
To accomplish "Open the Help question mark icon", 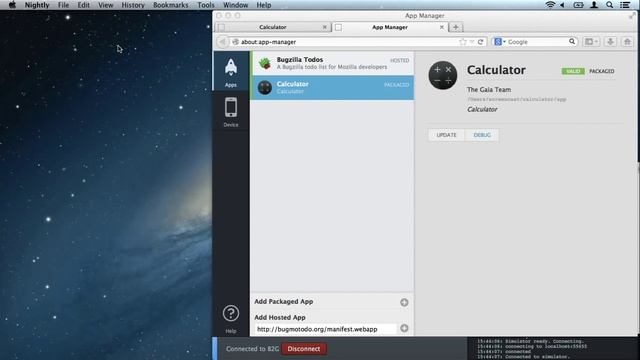I will click(x=231, y=313).
